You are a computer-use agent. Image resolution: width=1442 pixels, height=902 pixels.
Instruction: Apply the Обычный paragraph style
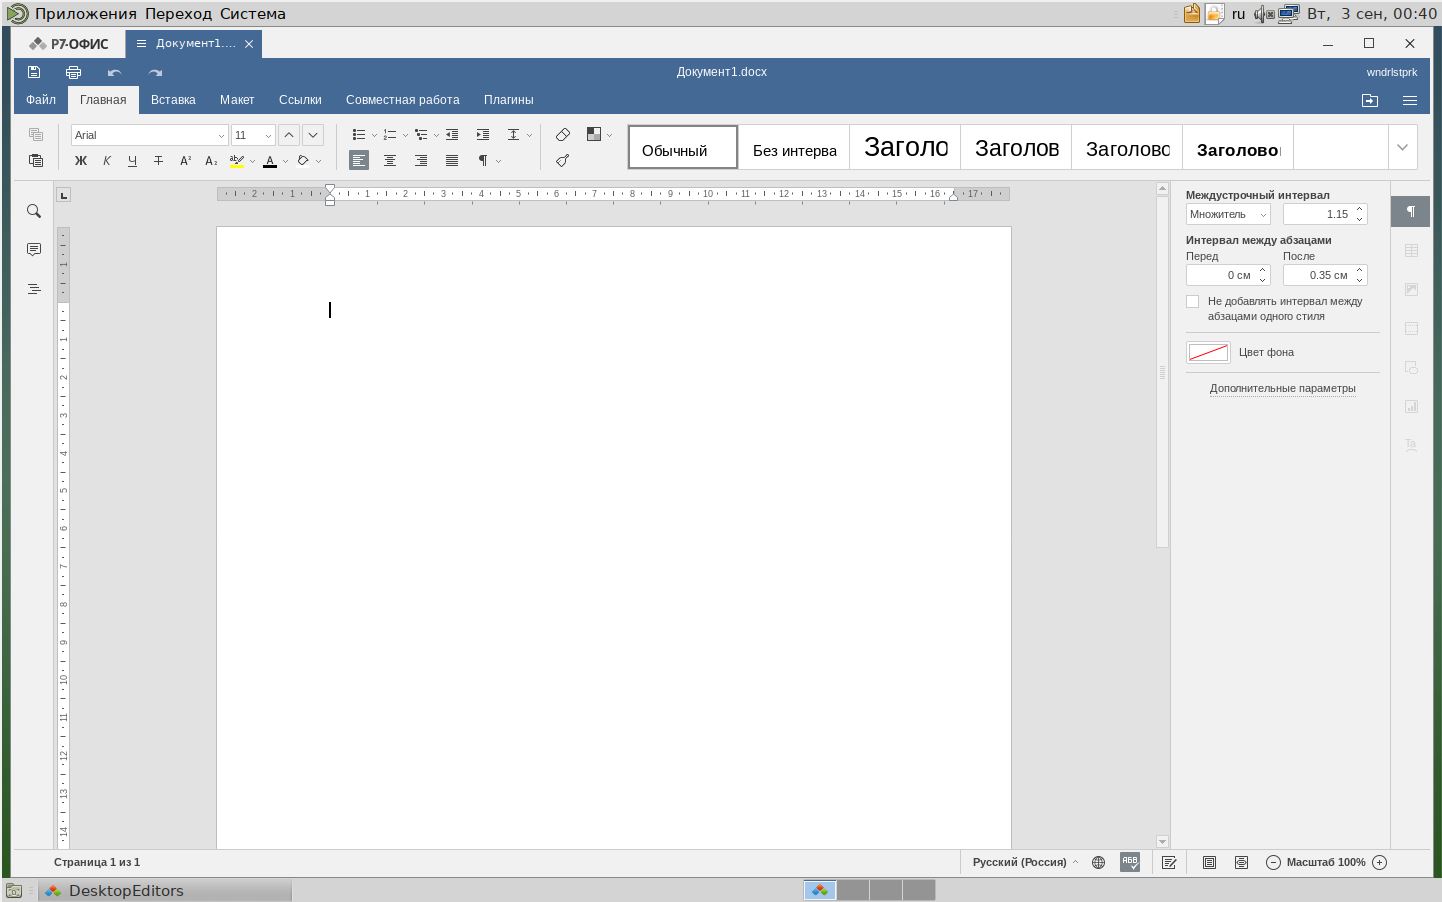(683, 147)
